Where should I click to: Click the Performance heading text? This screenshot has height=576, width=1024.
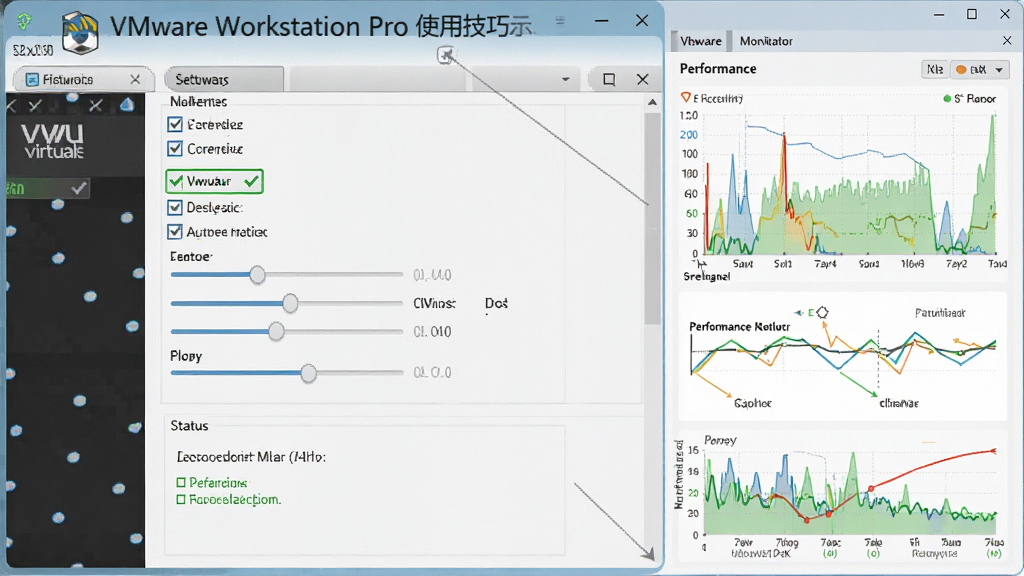(718, 69)
